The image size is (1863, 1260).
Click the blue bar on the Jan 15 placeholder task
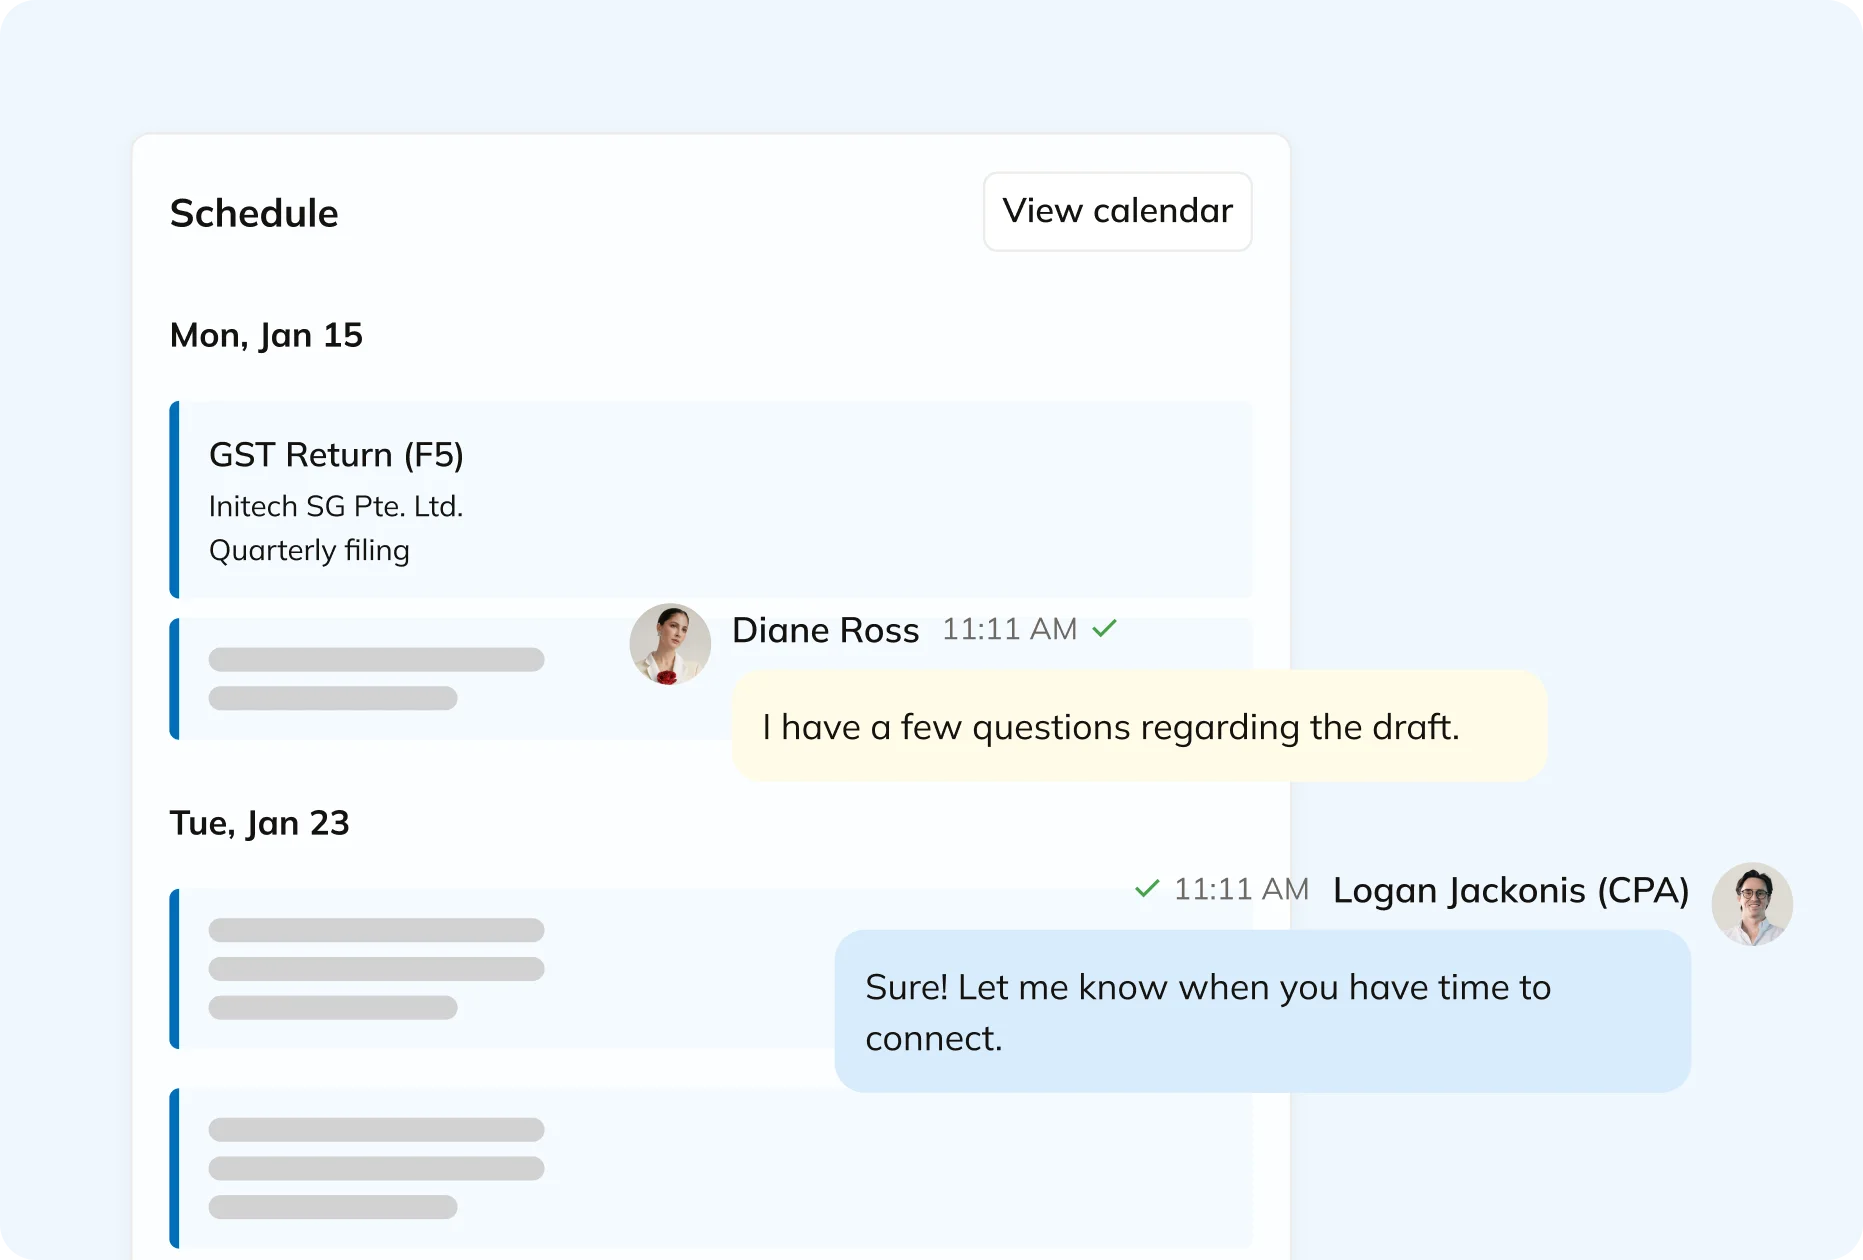click(x=174, y=679)
